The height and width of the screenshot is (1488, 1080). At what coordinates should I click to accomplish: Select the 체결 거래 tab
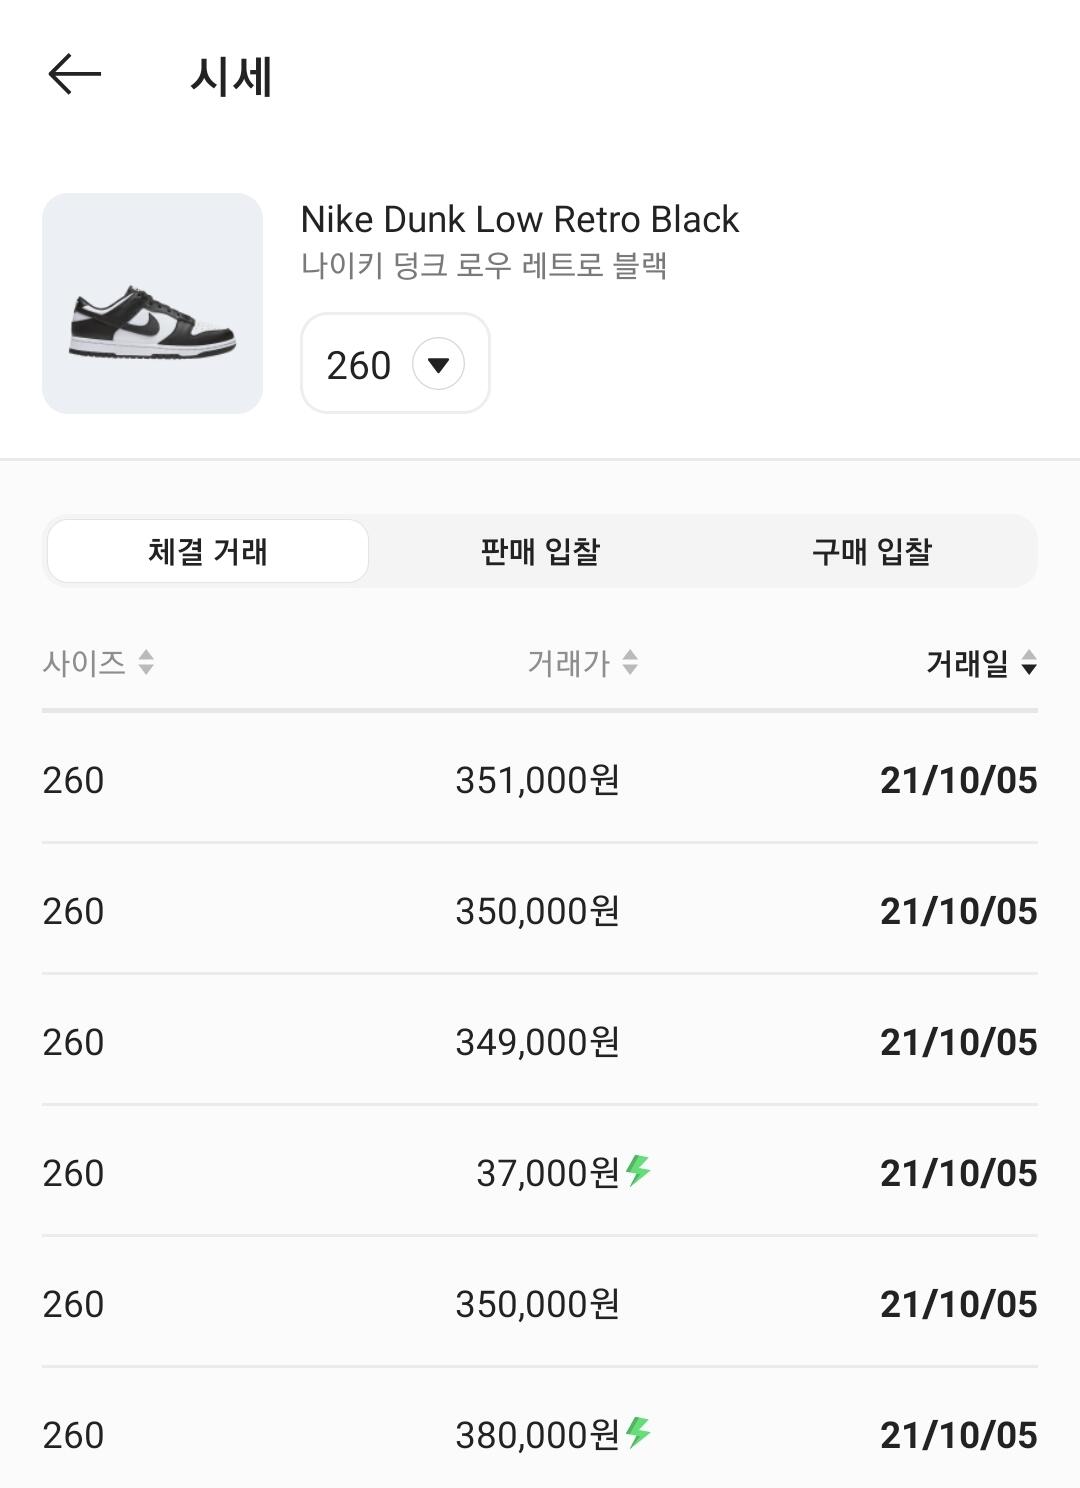pyautogui.click(x=208, y=551)
